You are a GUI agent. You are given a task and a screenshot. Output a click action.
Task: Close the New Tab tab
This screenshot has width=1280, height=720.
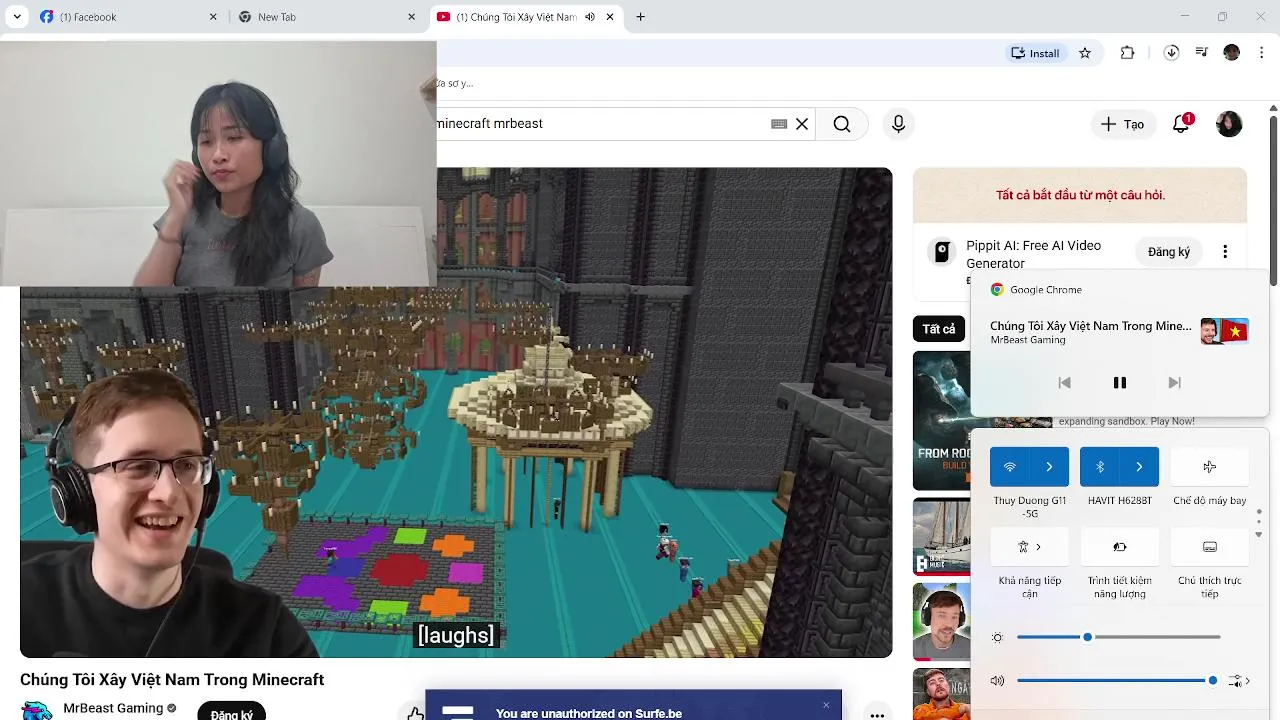(x=411, y=17)
